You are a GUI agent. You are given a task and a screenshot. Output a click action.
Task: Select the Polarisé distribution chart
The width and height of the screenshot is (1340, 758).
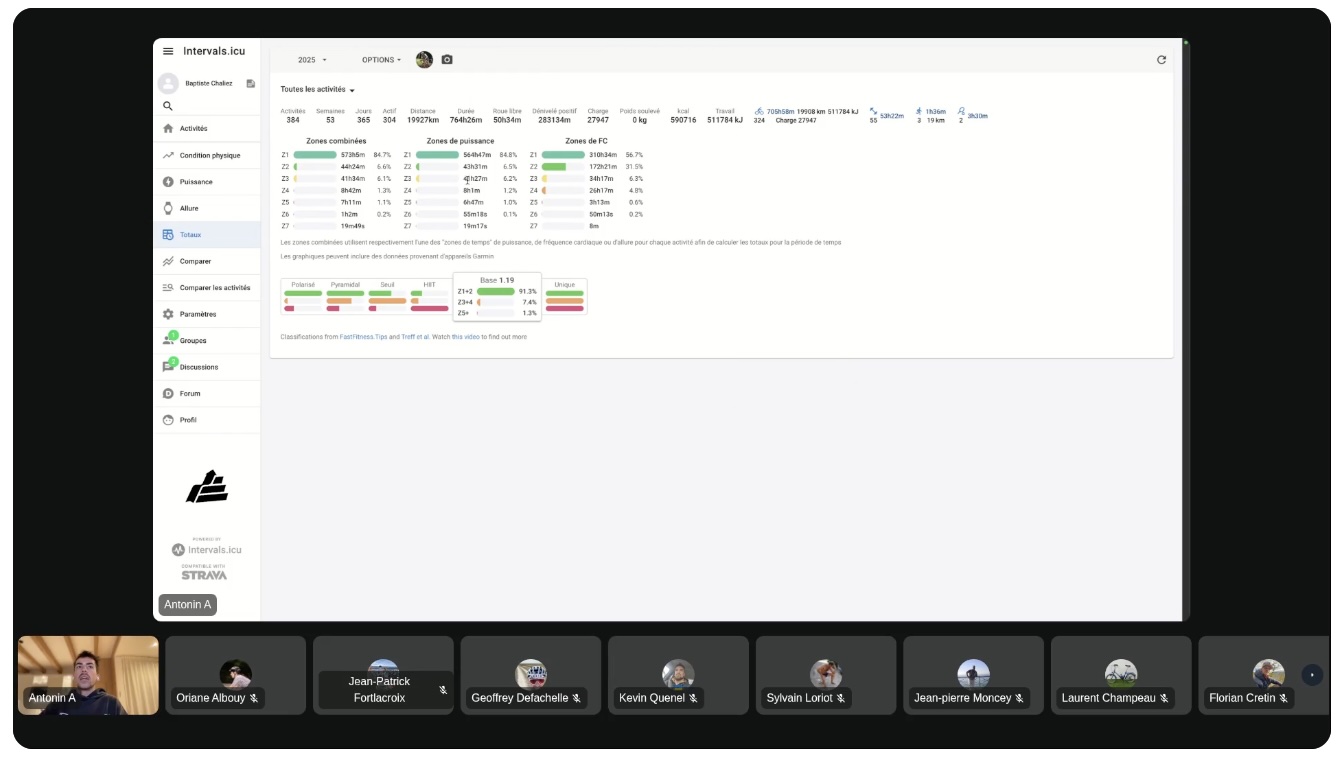(303, 297)
